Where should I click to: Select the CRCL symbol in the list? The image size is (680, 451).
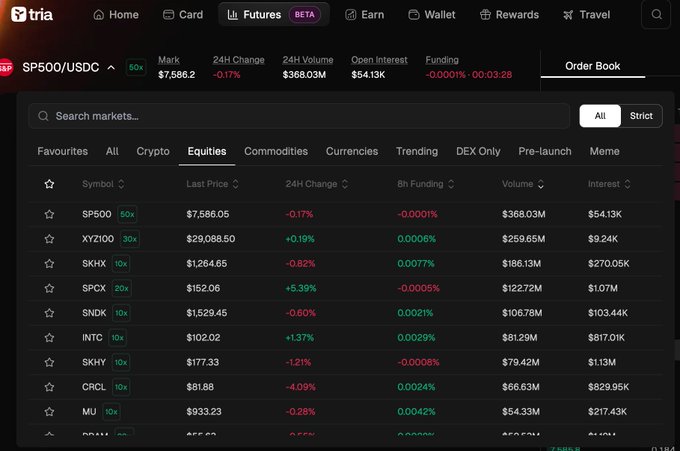click(94, 387)
